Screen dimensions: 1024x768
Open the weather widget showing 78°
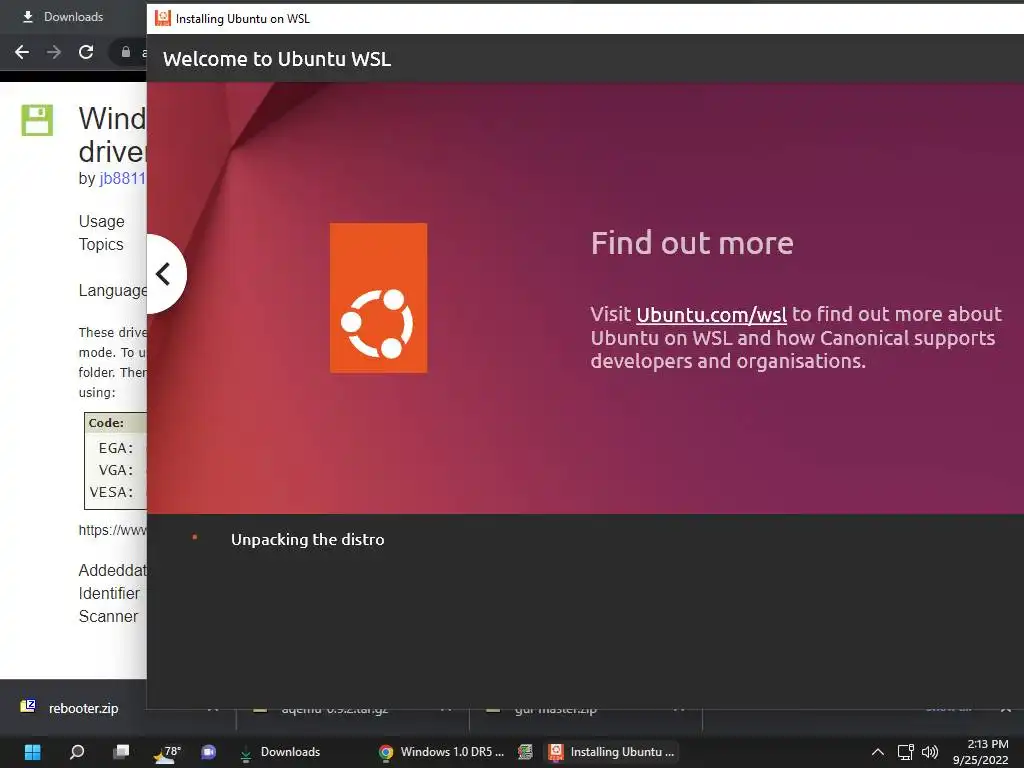(x=167, y=752)
